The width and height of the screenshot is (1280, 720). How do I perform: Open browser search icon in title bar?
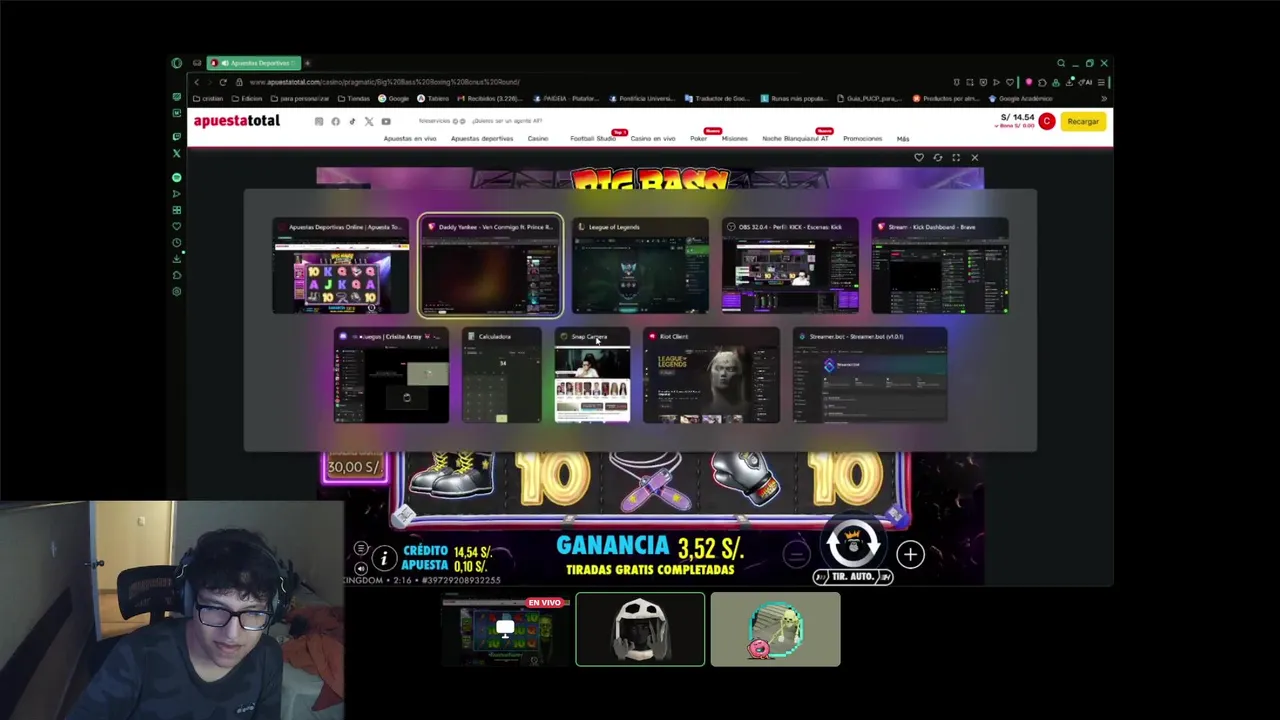tap(1061, 63)
